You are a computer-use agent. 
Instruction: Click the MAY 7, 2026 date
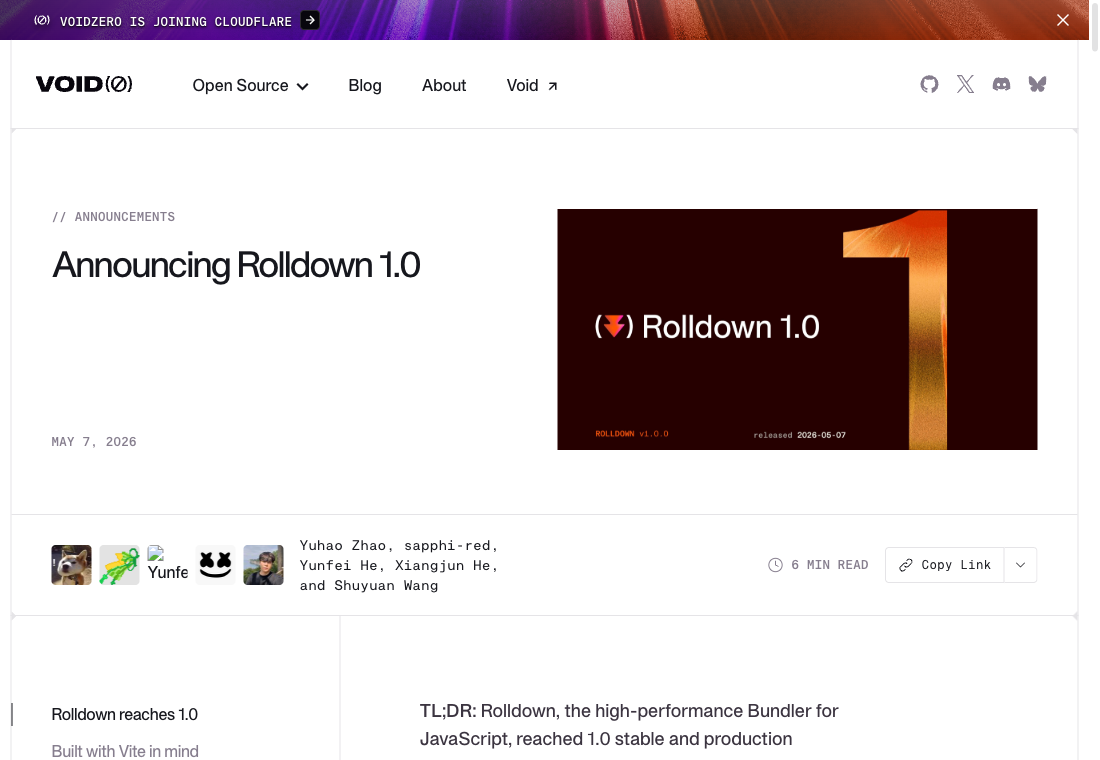94,441
